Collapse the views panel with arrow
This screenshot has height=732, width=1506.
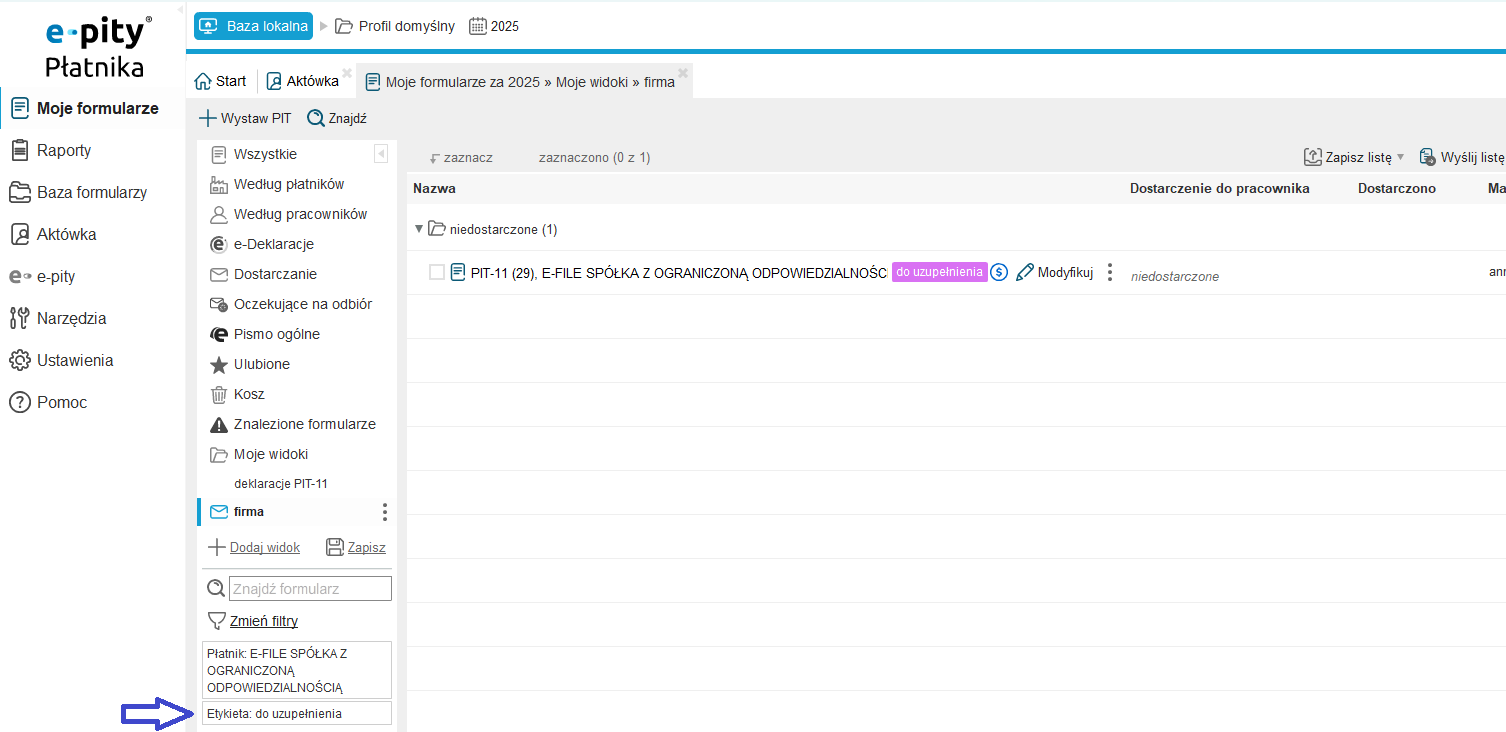tap(381, 154)
